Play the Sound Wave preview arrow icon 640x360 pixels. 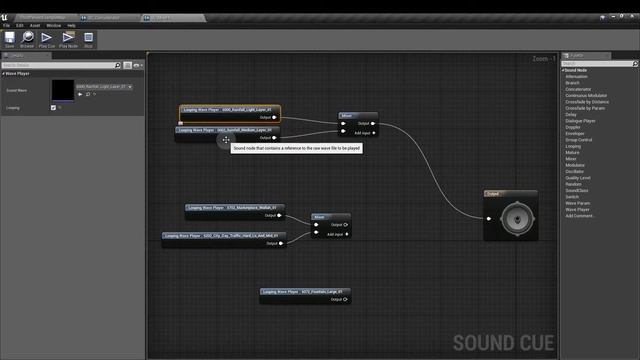80,94
